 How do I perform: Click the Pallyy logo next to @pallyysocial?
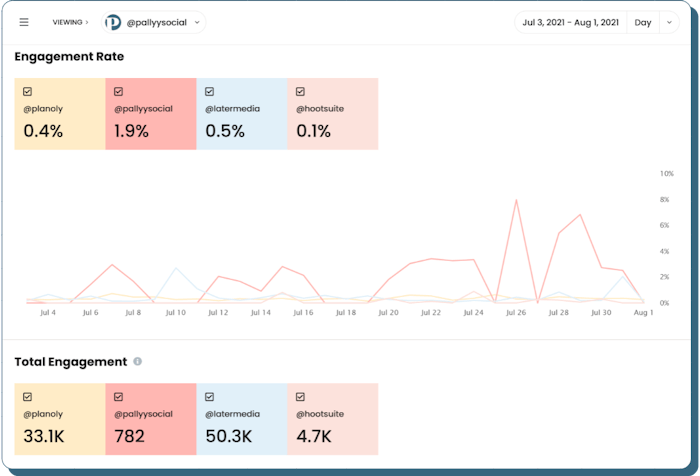pyautogui.click(x=113, y=22)
